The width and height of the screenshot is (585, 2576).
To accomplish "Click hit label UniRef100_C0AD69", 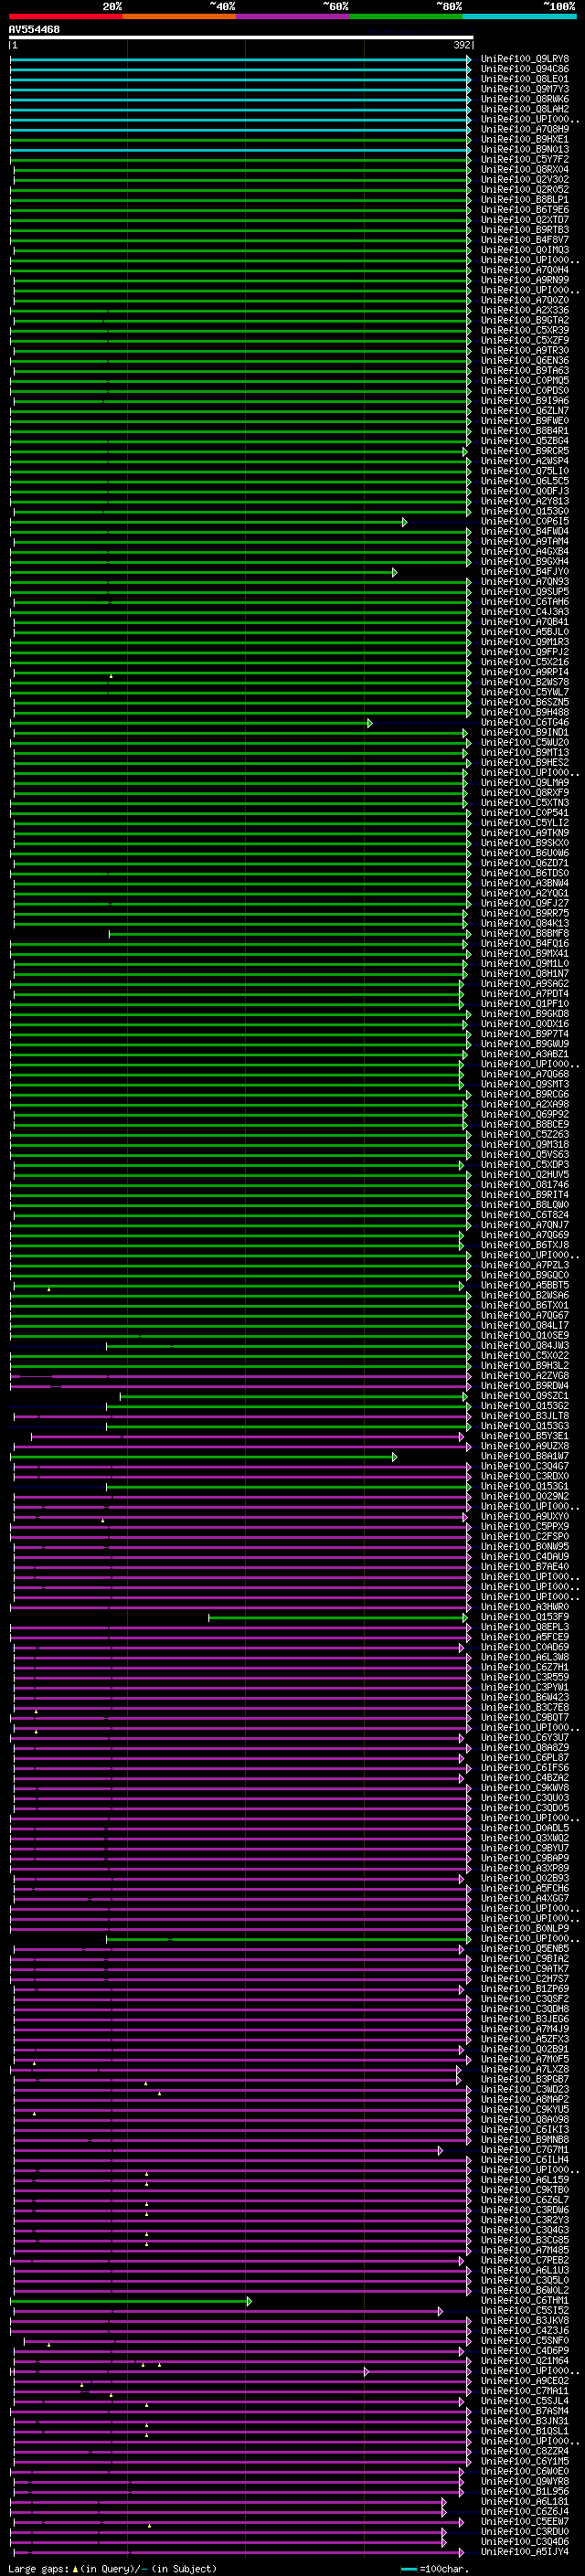I will [525, 1647].
